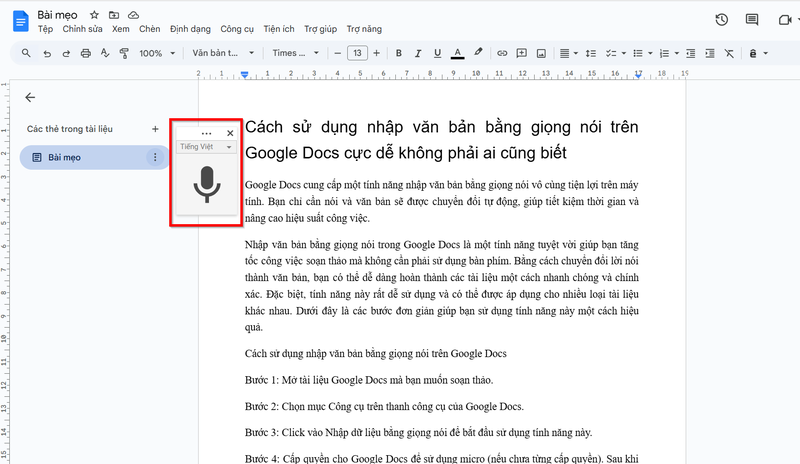Open the Trợ năng menu
Screen dimensions: 800x464
coord(364,29)
